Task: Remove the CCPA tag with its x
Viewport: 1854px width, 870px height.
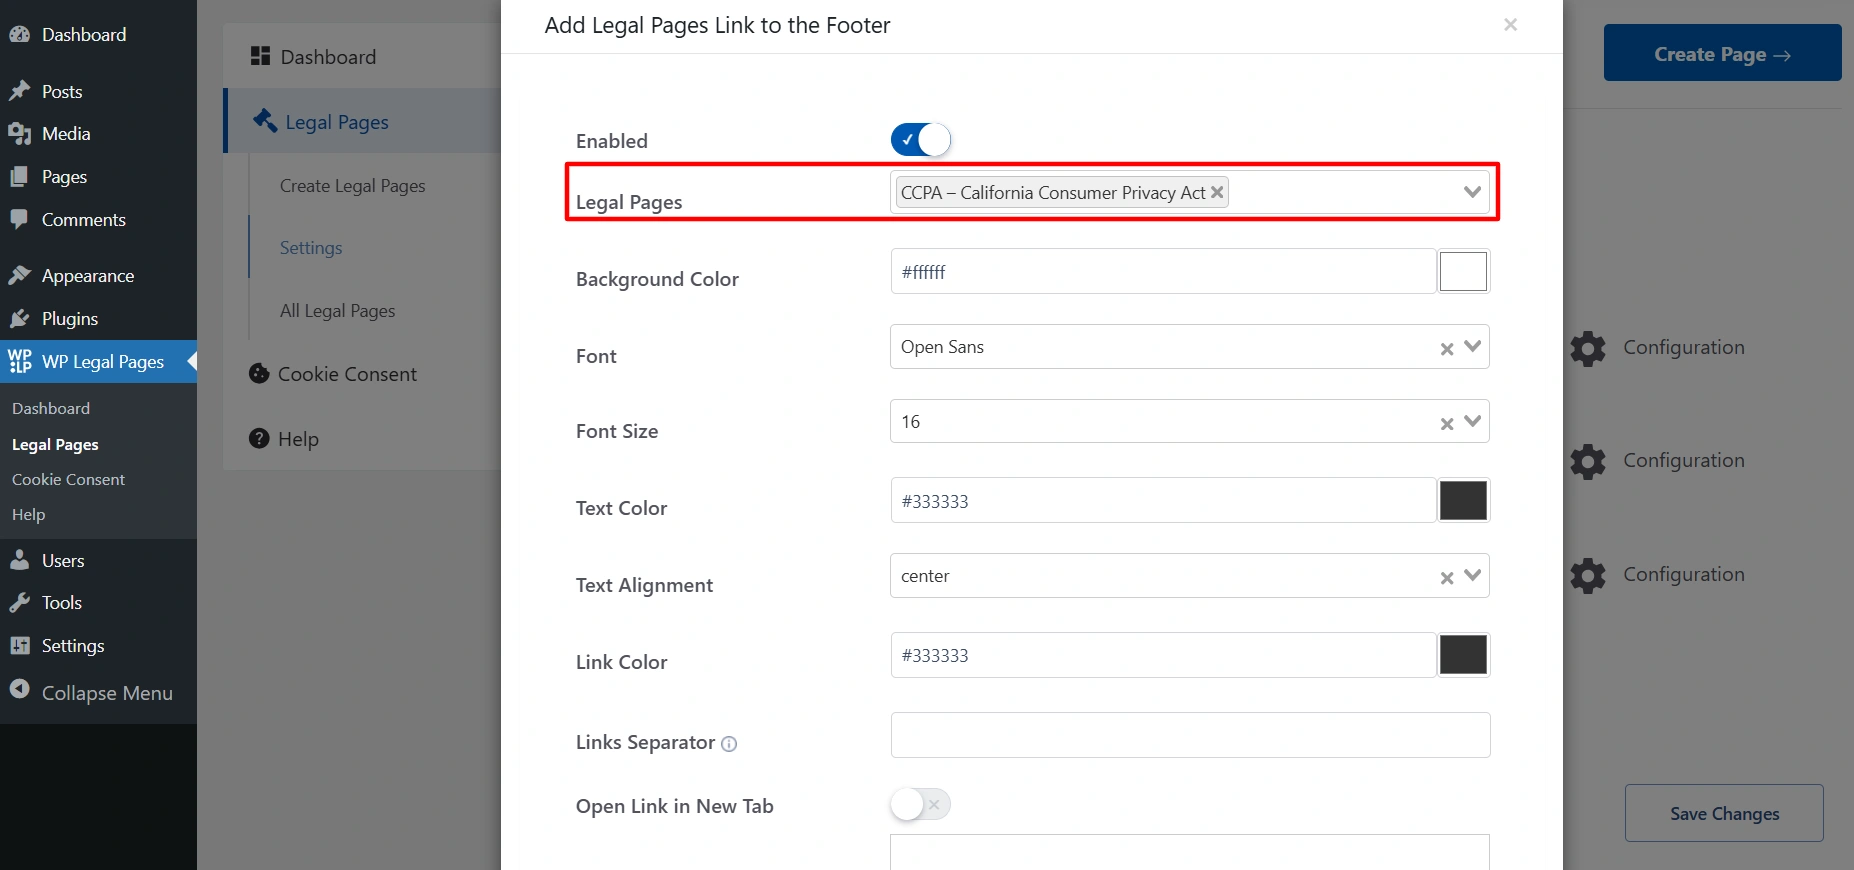Action: (1217, 192)
